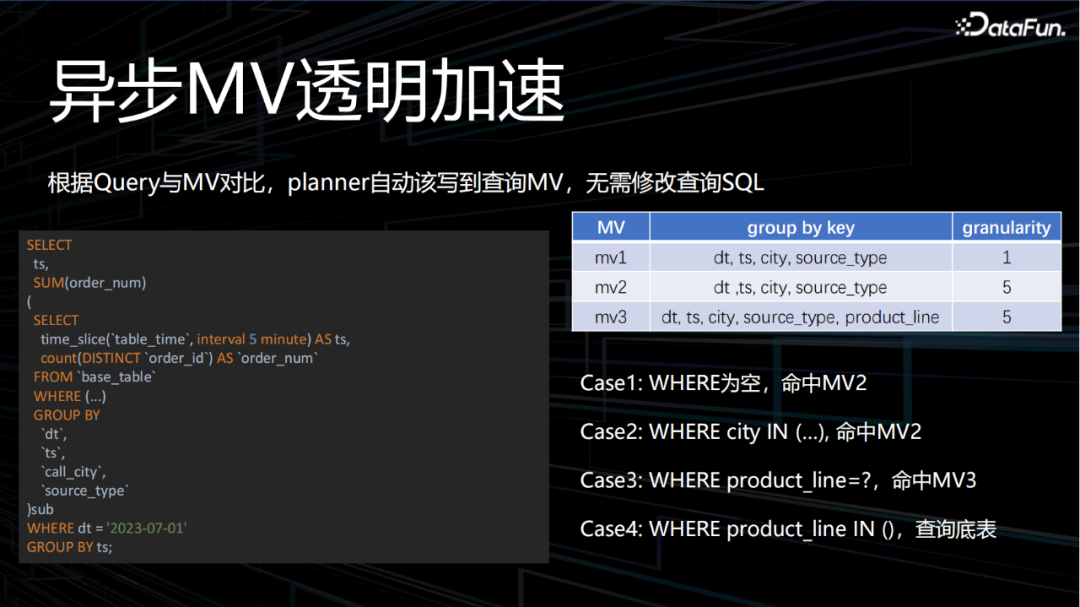Click the WHERE dt = '2023-07-01' line

point(107,528)
